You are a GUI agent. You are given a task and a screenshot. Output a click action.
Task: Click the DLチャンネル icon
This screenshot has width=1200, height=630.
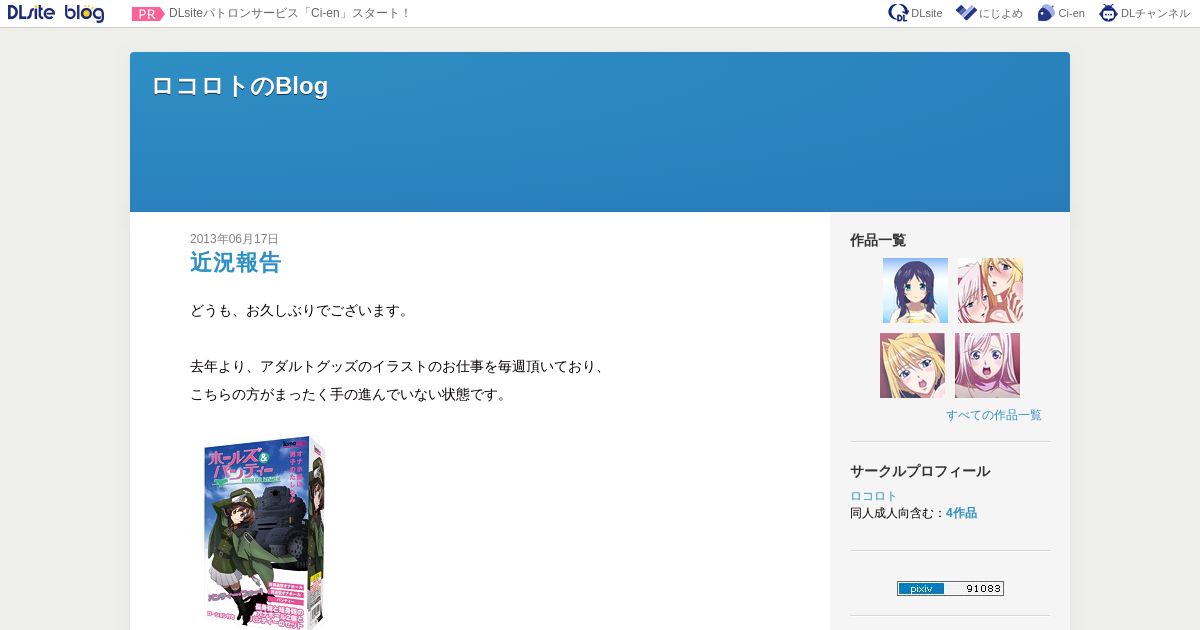click(x=1108, y=13)
